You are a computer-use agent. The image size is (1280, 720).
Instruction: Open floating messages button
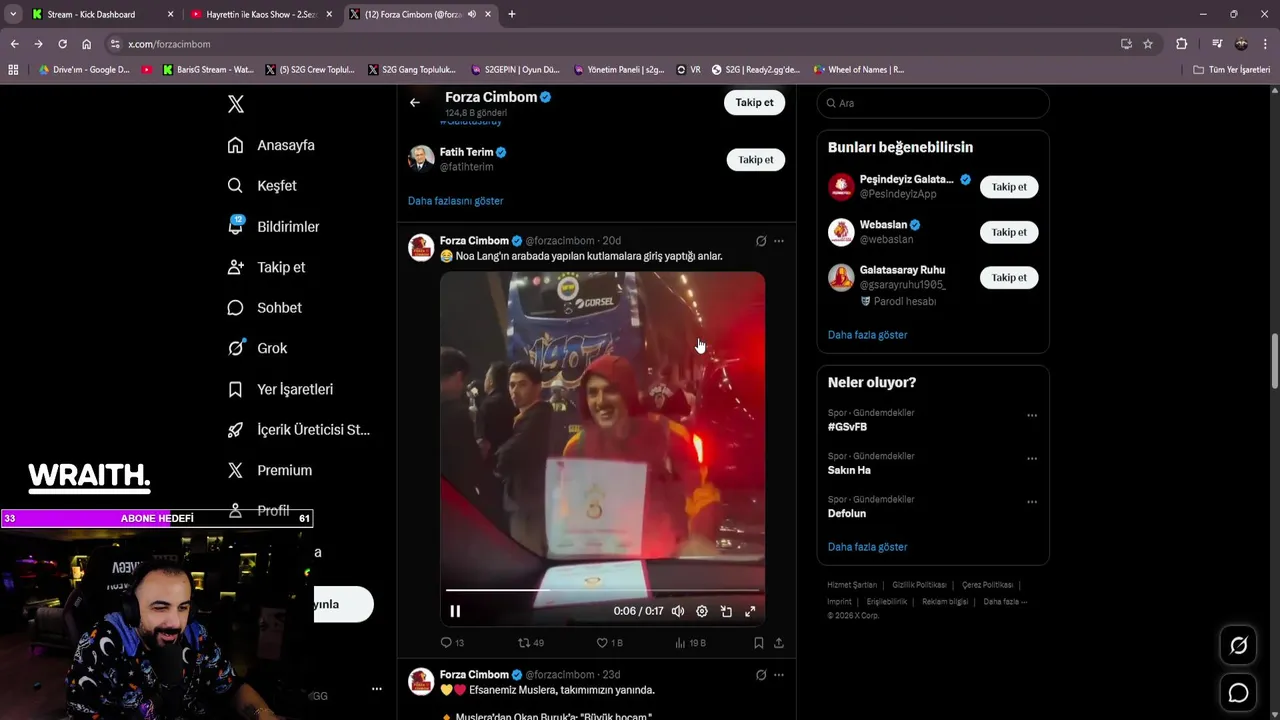point(1238,693)
